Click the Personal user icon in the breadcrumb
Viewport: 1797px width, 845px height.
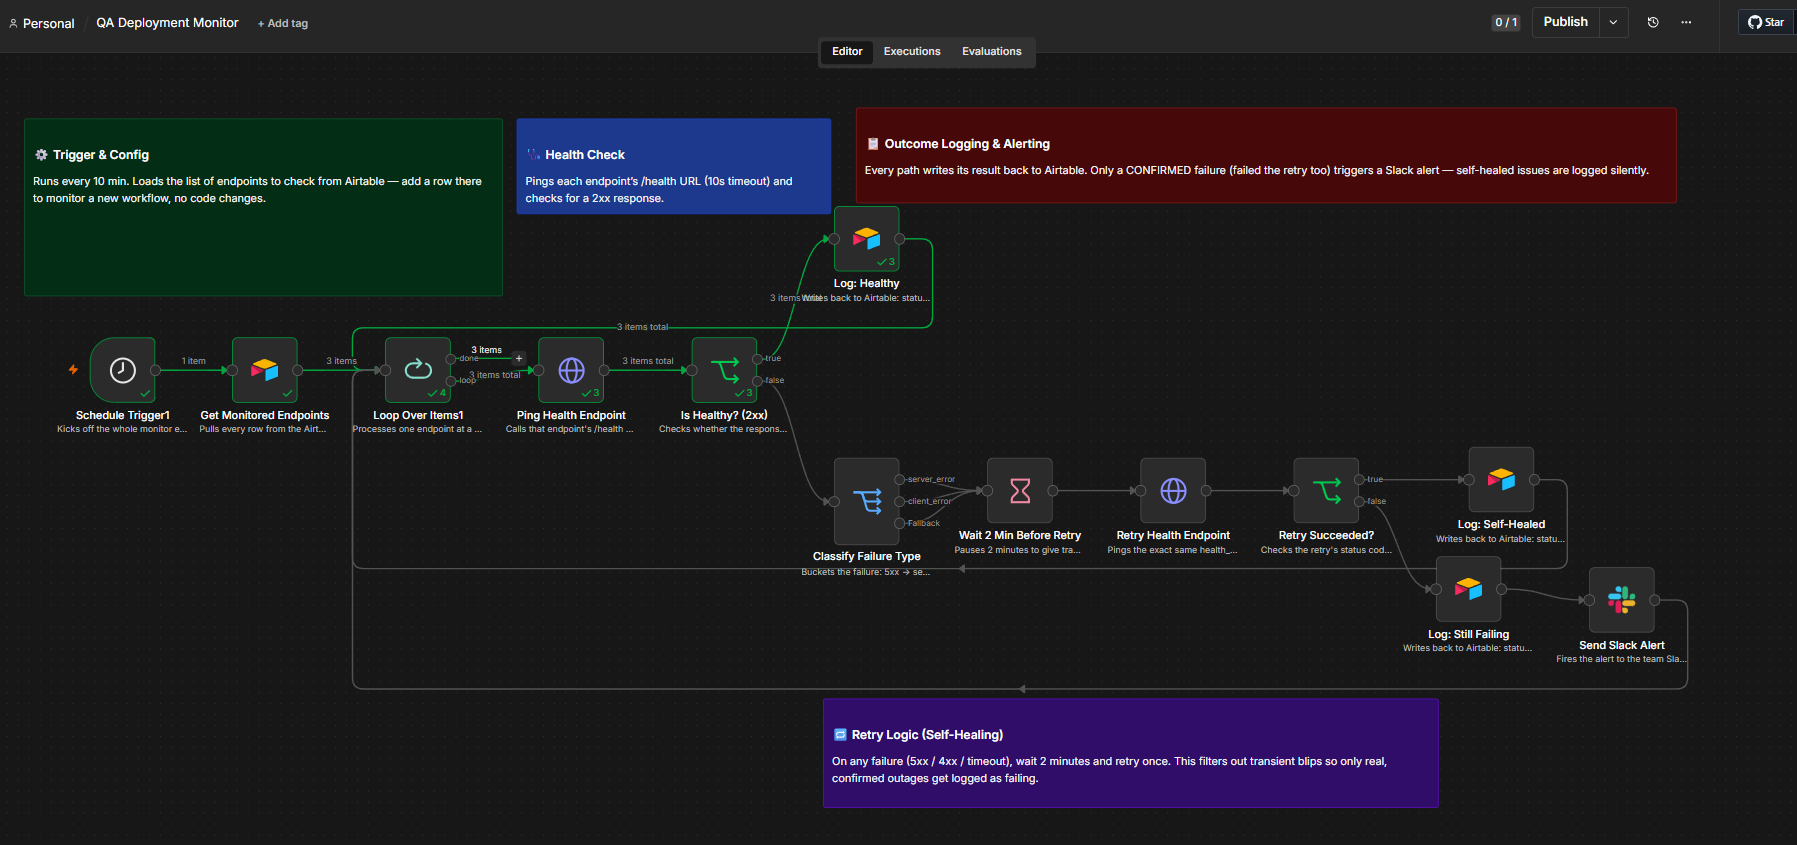point(13,23)
